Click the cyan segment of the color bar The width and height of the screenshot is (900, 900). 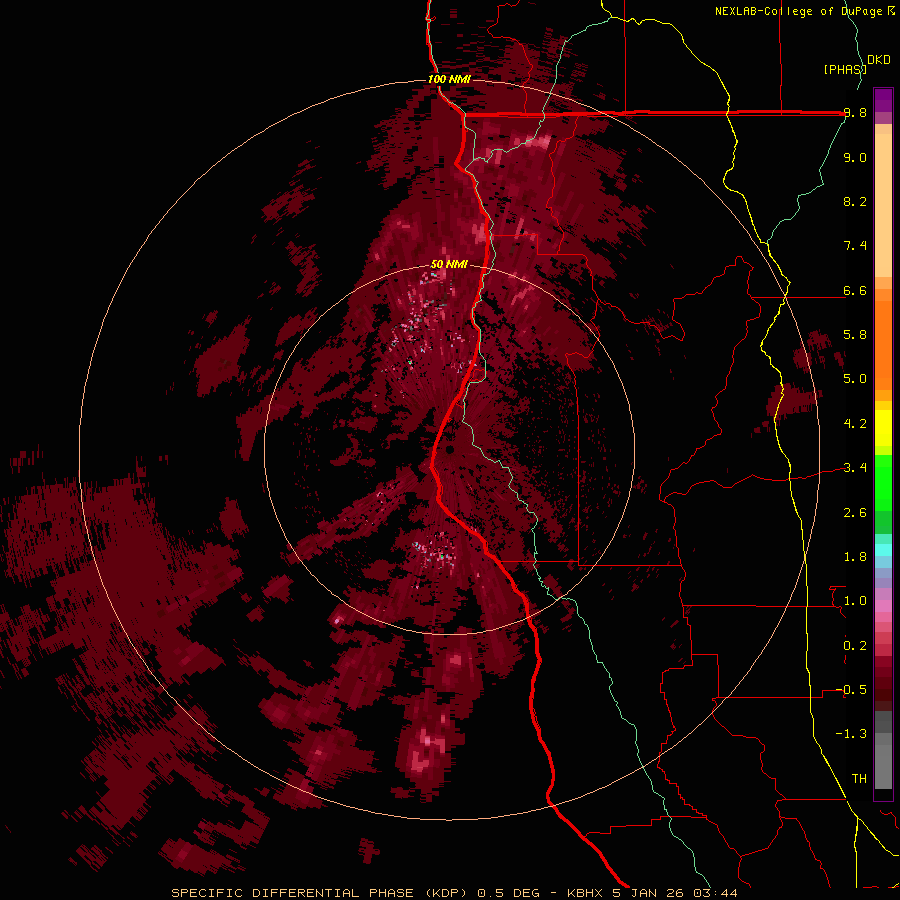click(x=883, y=549)
